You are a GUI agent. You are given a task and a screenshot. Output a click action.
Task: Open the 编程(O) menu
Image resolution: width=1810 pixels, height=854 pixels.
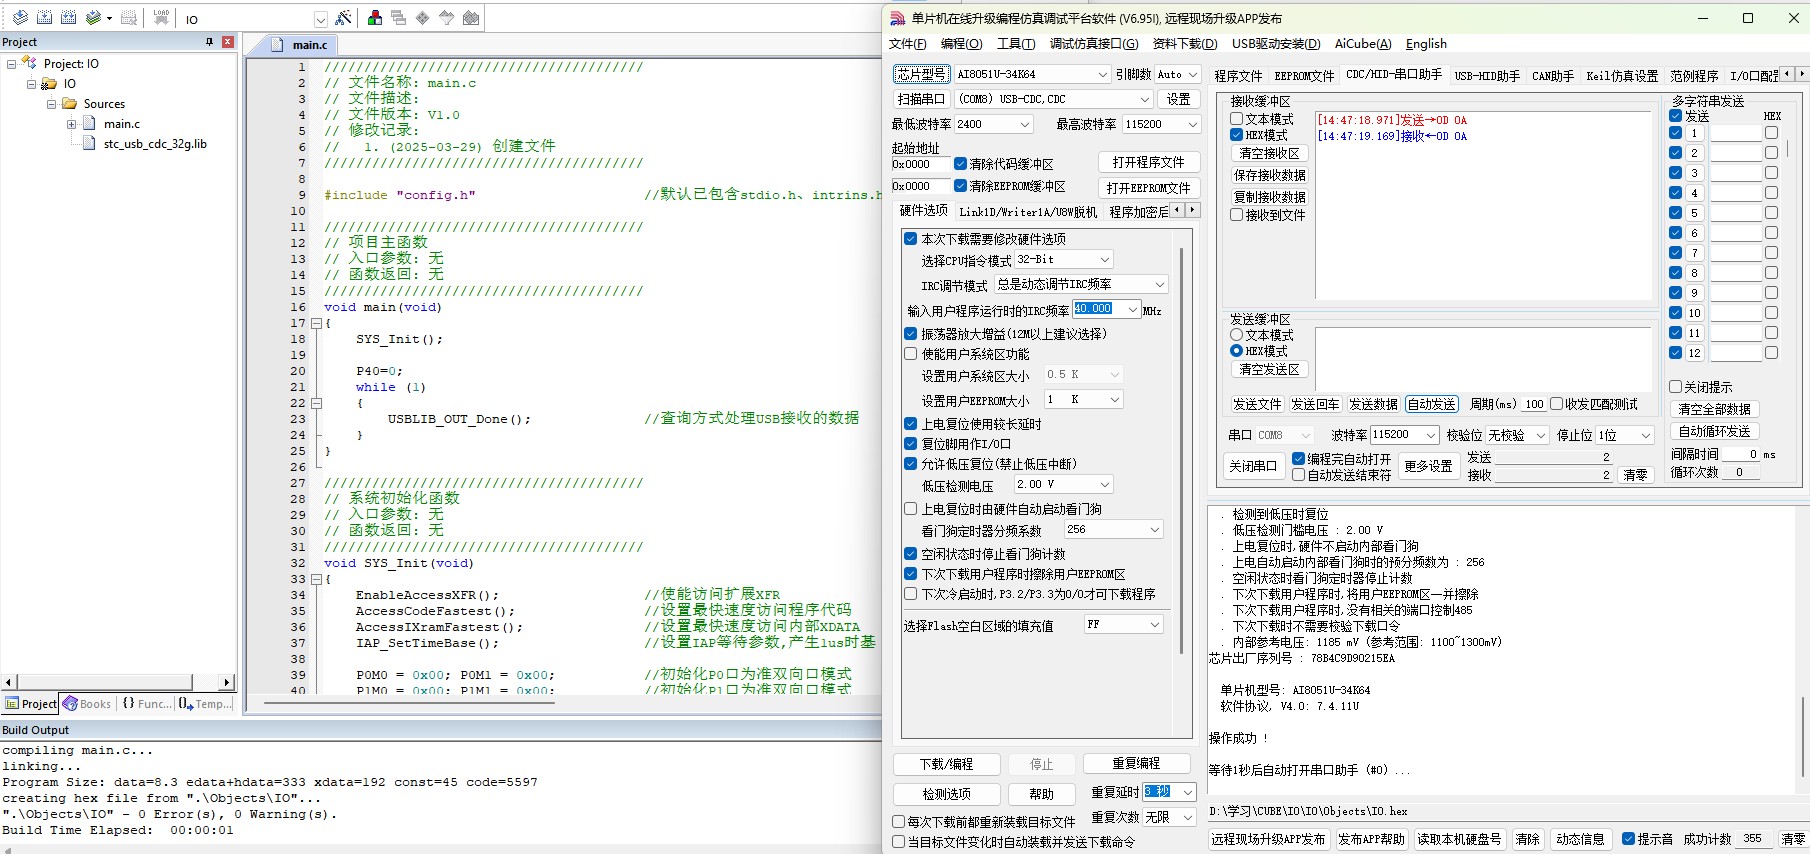click(x=961, y=44)
